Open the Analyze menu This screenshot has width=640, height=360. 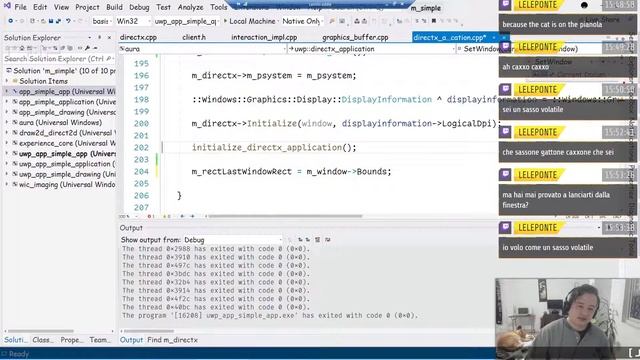(190, 7)
